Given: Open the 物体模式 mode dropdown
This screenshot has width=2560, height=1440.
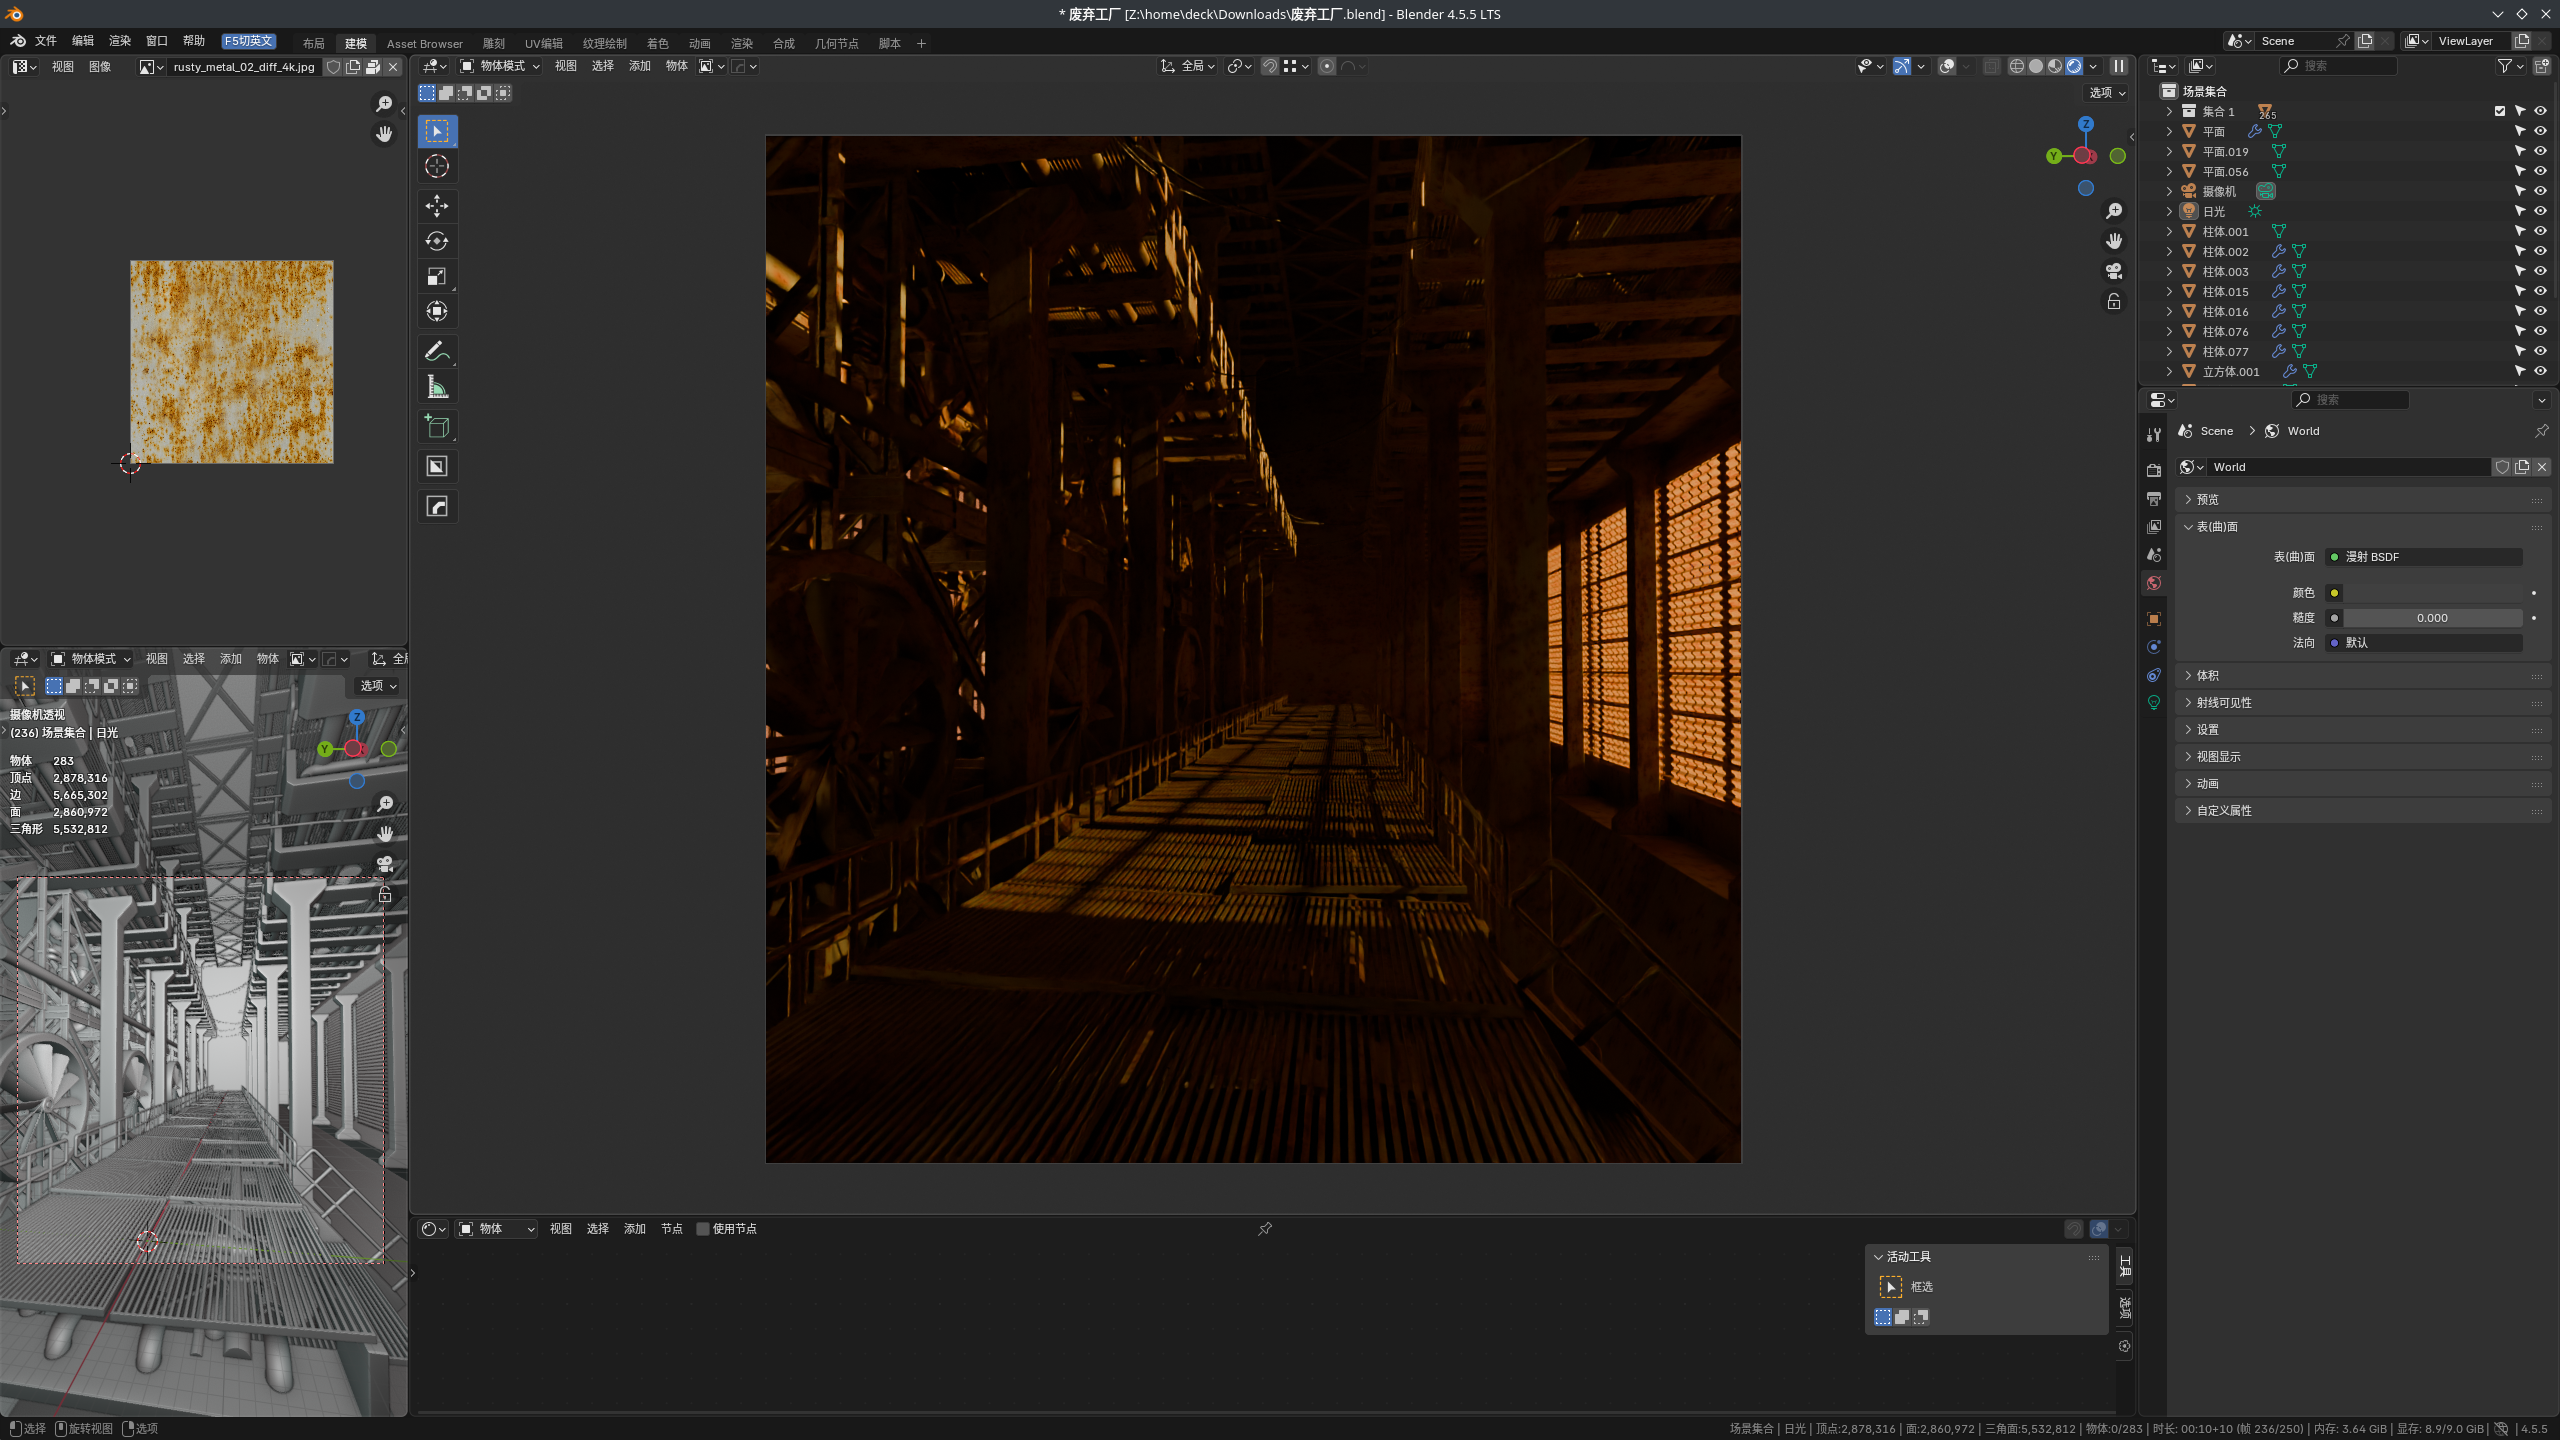Looking at the screenshot, I should (501, 66).
